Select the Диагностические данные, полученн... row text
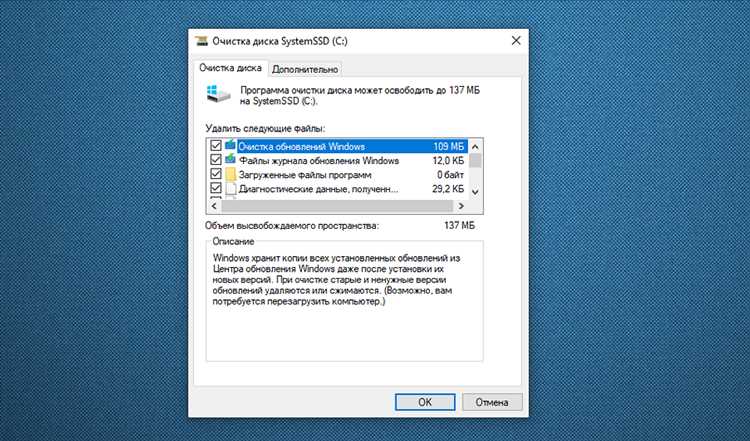Screen dimensions: 750x441 coord(319,189)
